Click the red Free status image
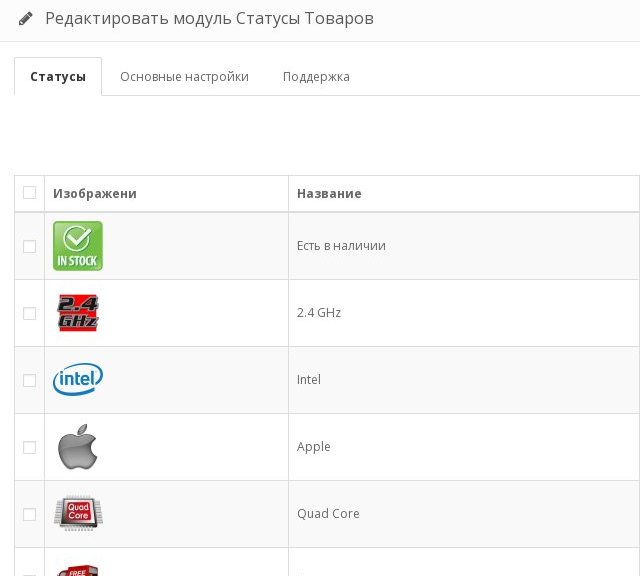The image size is (640, 576). point(78,570)
